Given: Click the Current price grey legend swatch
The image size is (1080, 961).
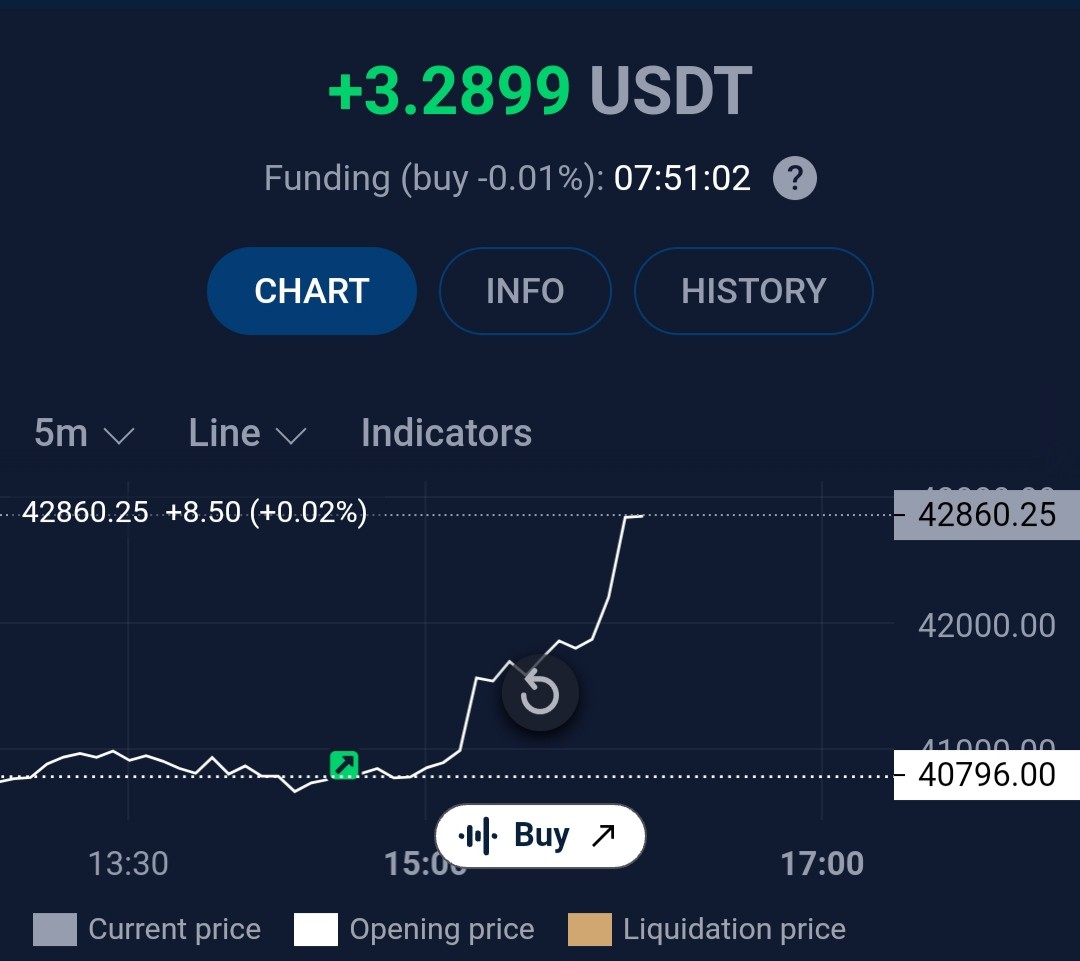Looking at the screenshot, I should pos(55,929).
